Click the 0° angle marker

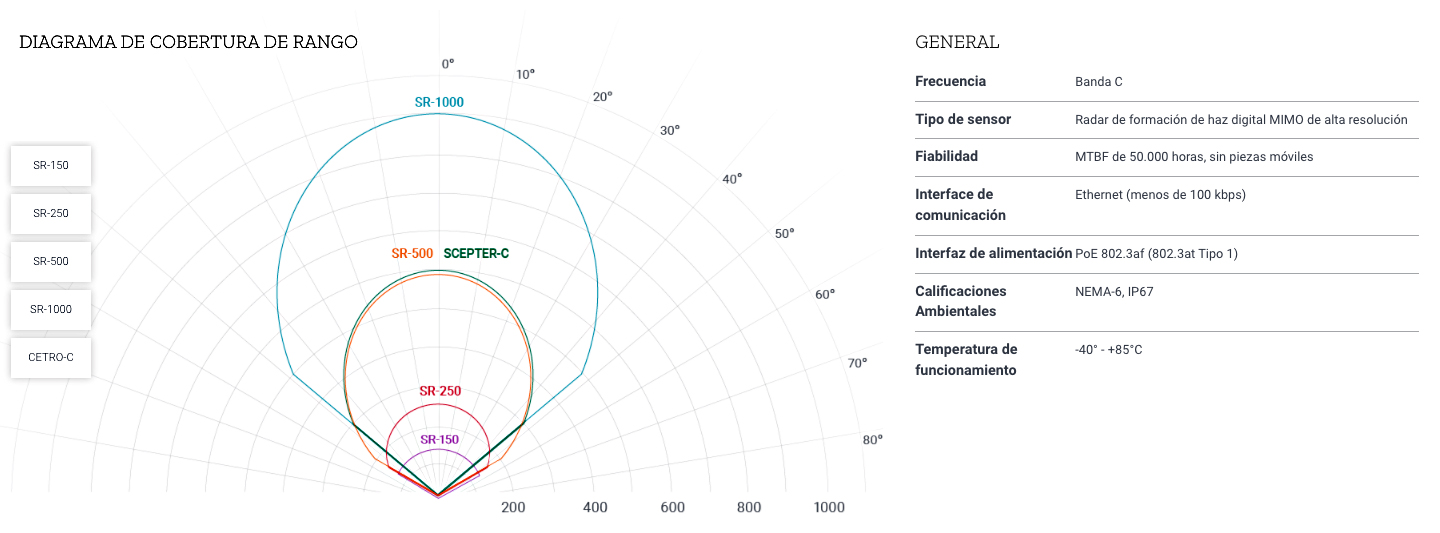(448, 63)
